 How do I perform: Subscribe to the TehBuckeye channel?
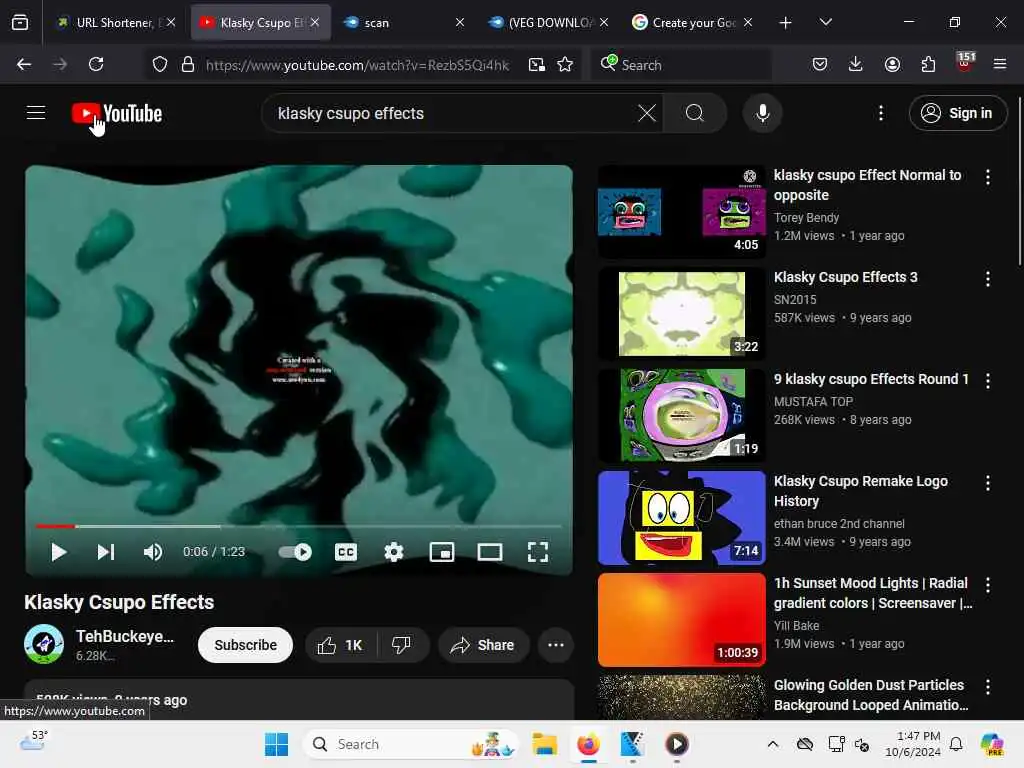click(x=246, y=645)
